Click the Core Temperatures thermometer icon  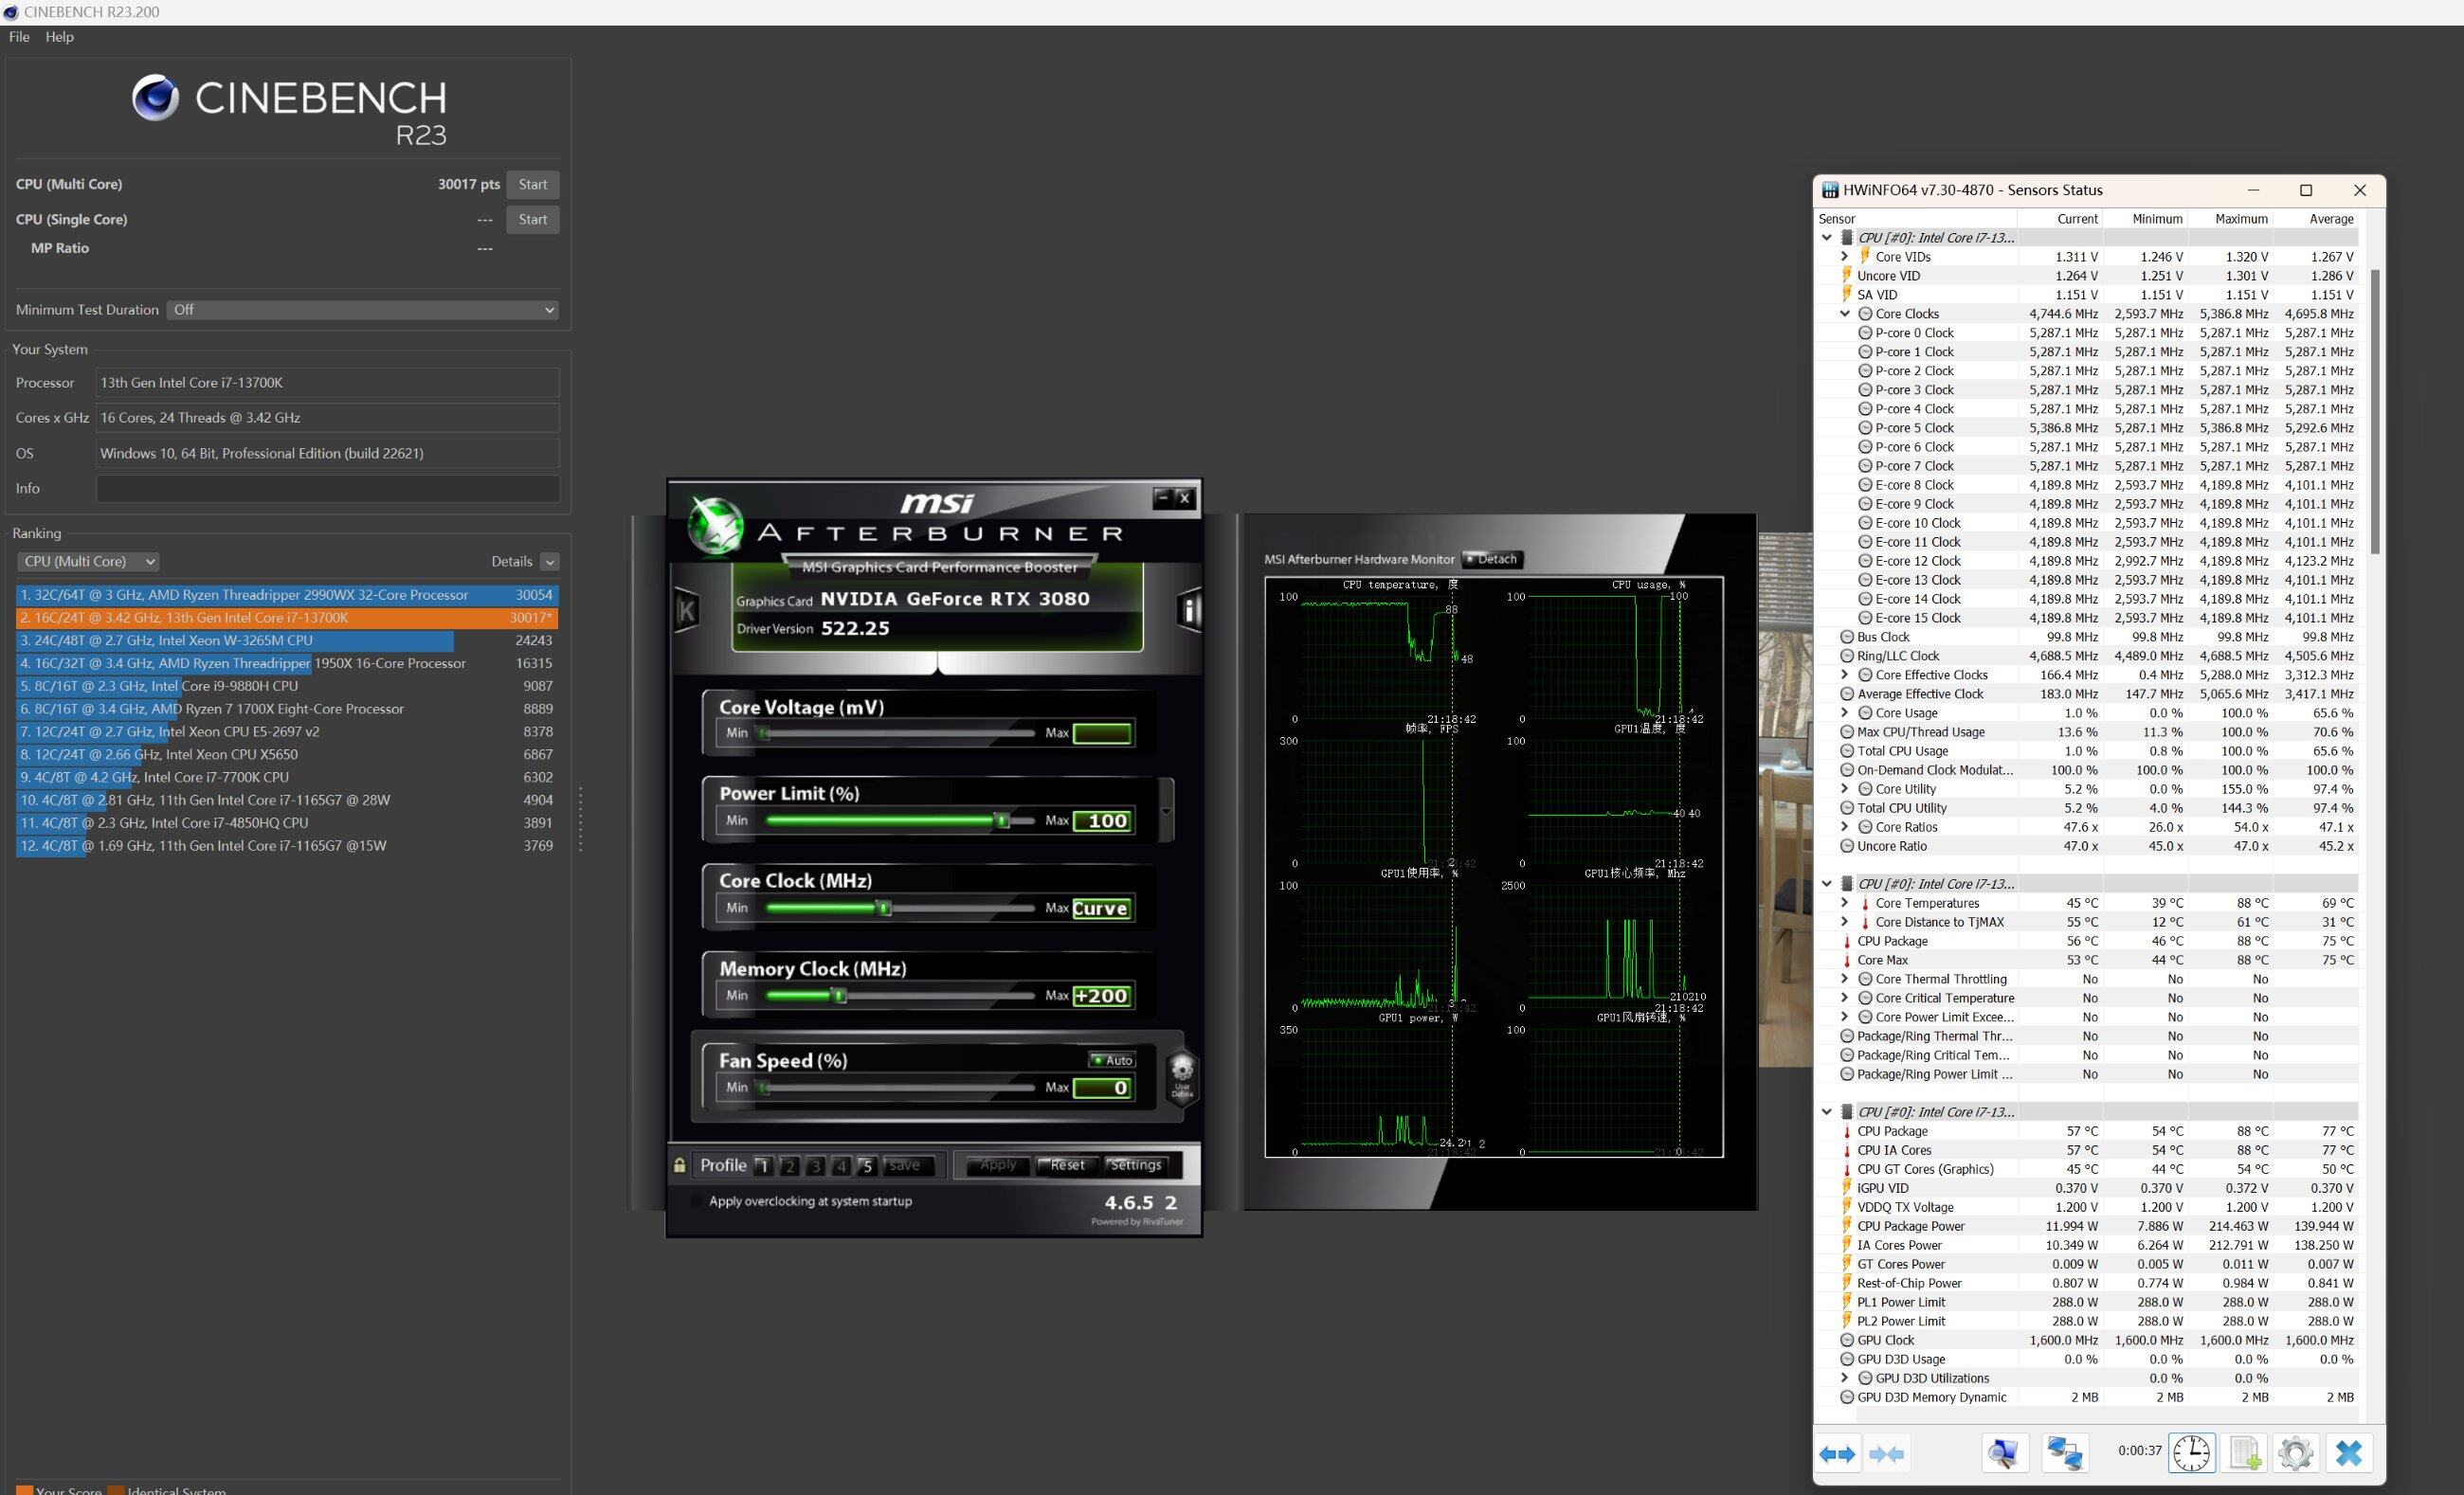click(1865, 903)
